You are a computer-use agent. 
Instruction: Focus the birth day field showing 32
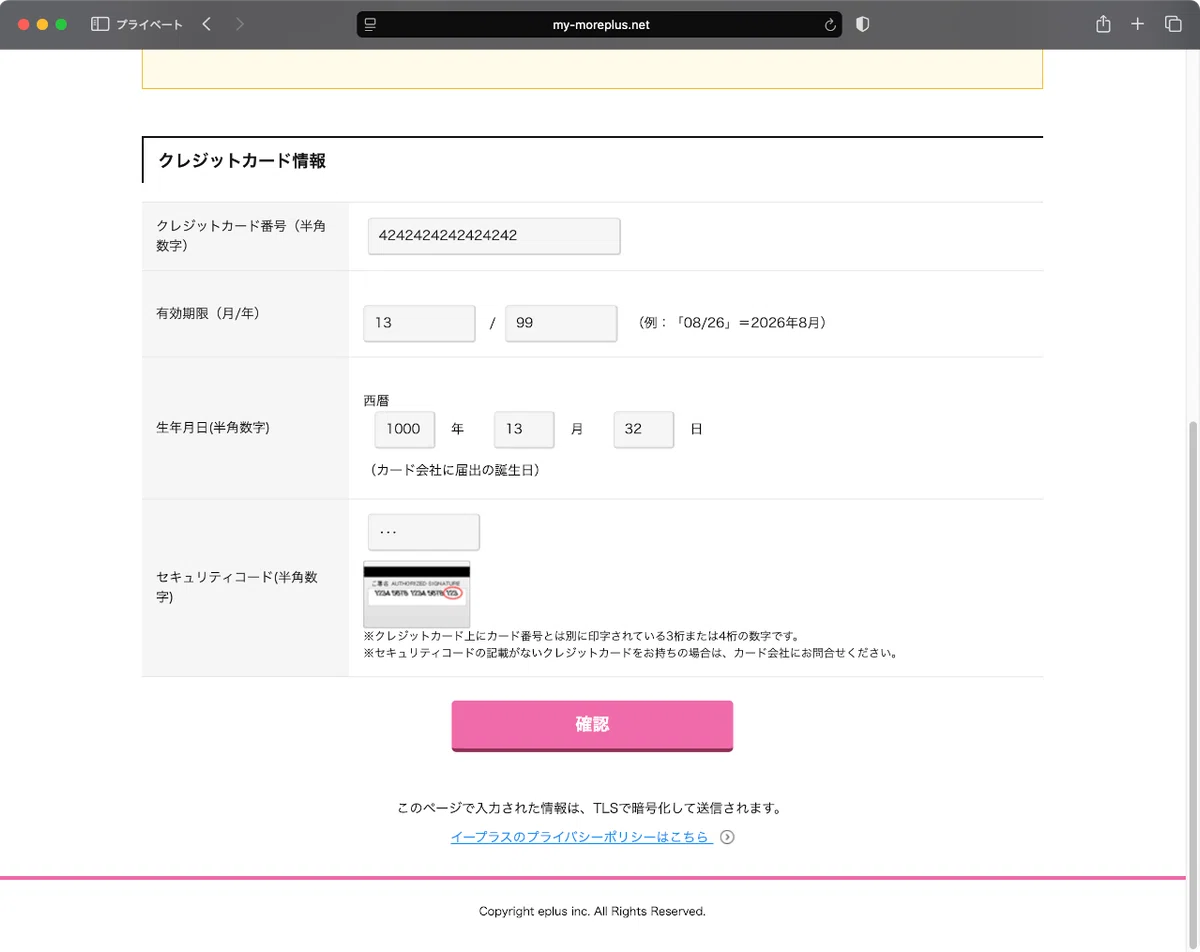coord(644,429)
